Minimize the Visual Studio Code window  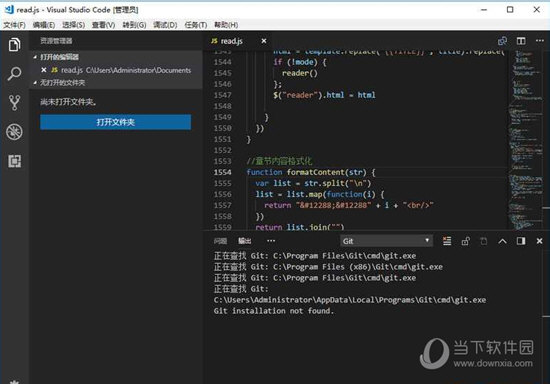pos(484,9)
